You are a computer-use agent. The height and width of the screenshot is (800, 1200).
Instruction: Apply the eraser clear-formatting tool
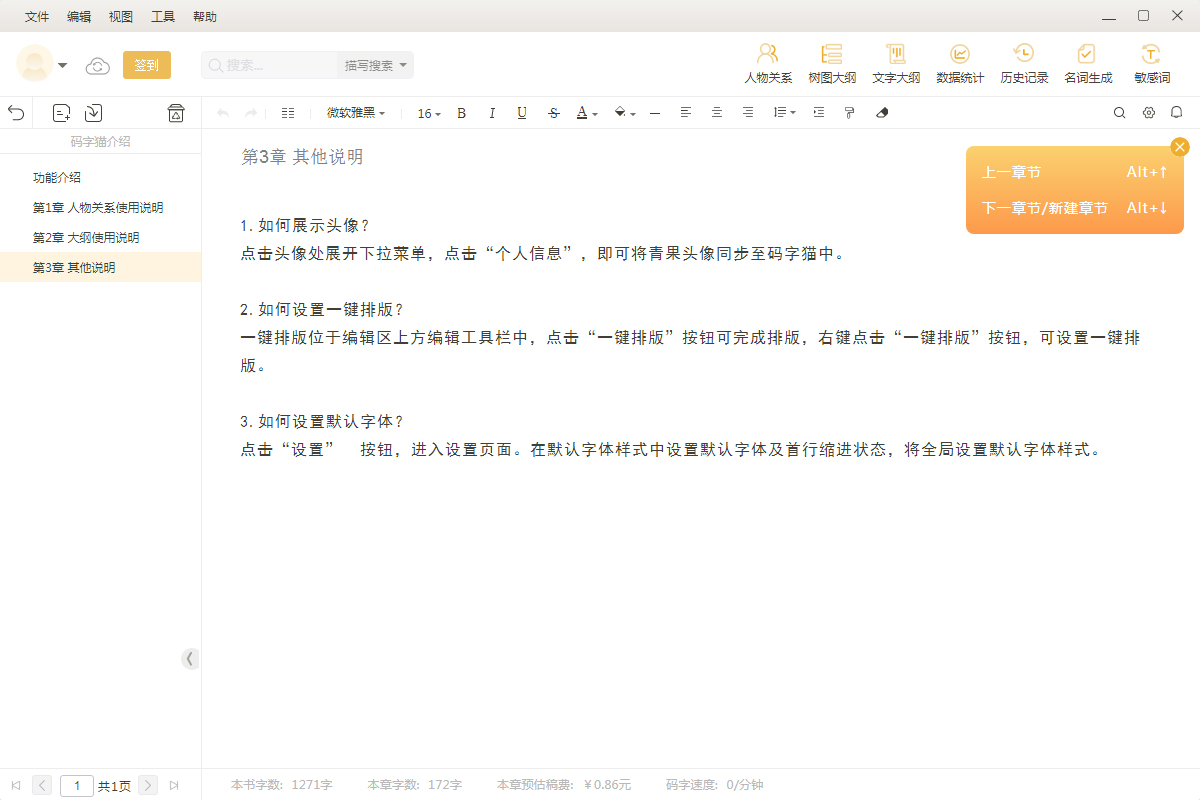pyautogui.click(x=881, y=113)
